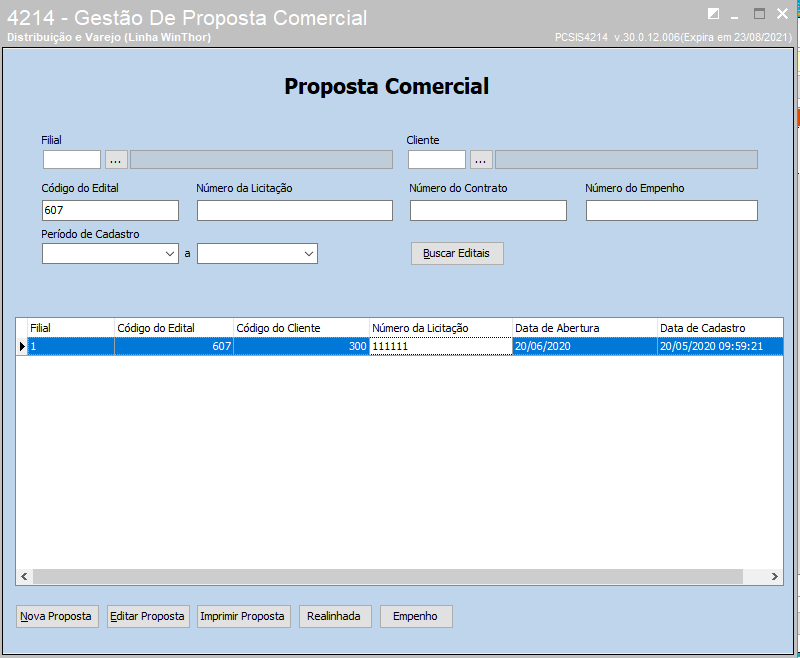Select the Número do Contrato input field
This screenshot has height=658, width=800.
click(x=488, y=210)
